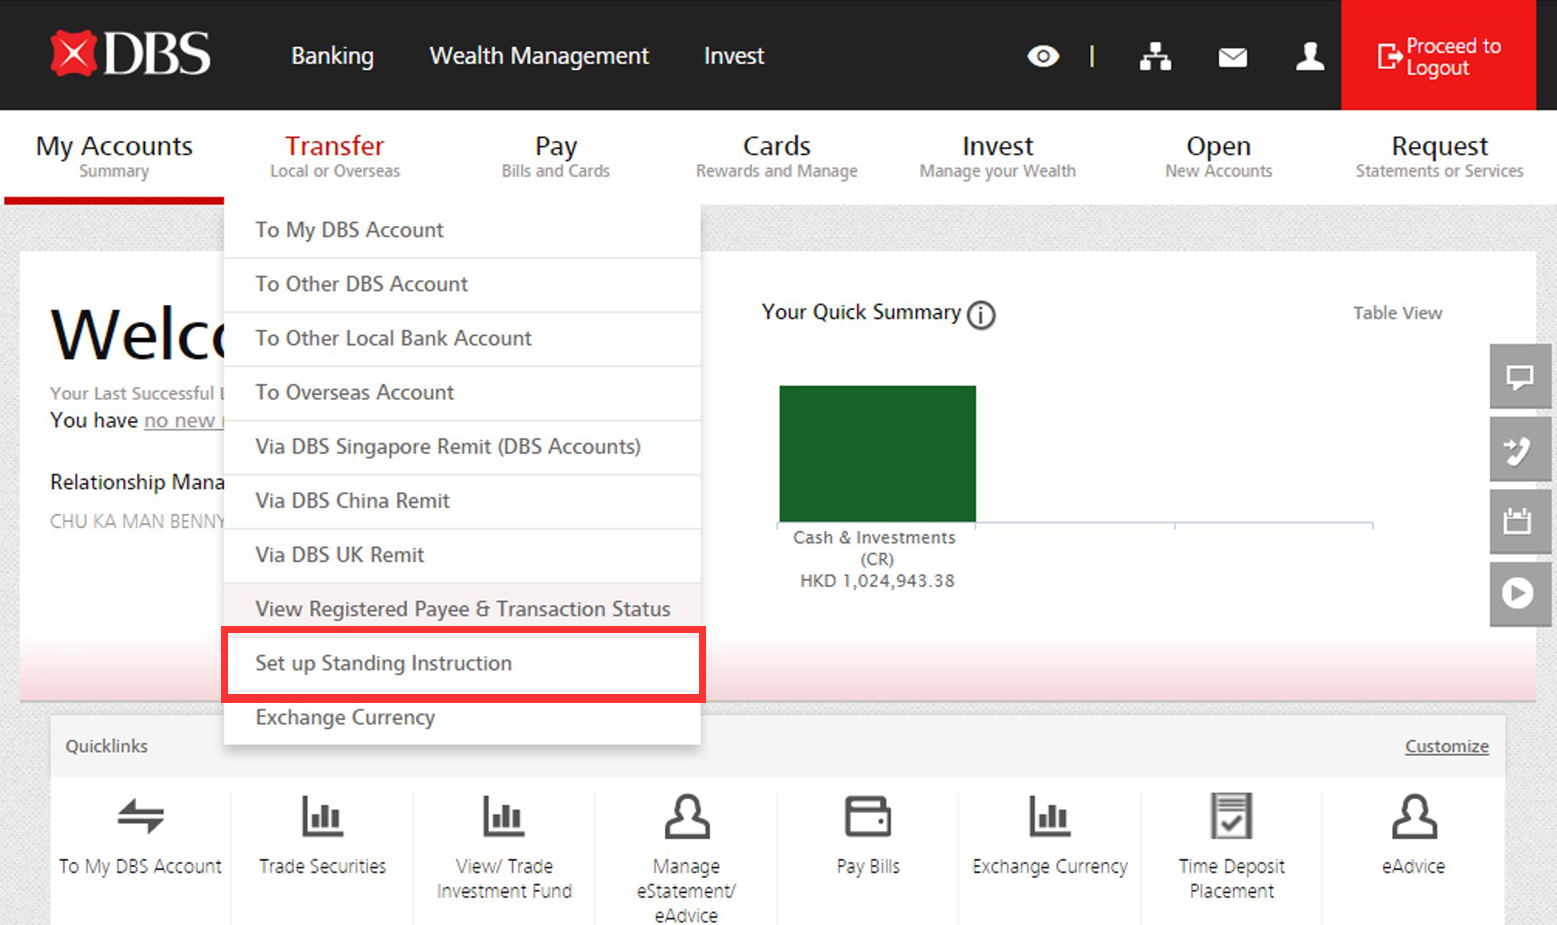Screen dimensions: 1557x925
Task: Click Proceed to Logout button
Action: coord(1438,56)
